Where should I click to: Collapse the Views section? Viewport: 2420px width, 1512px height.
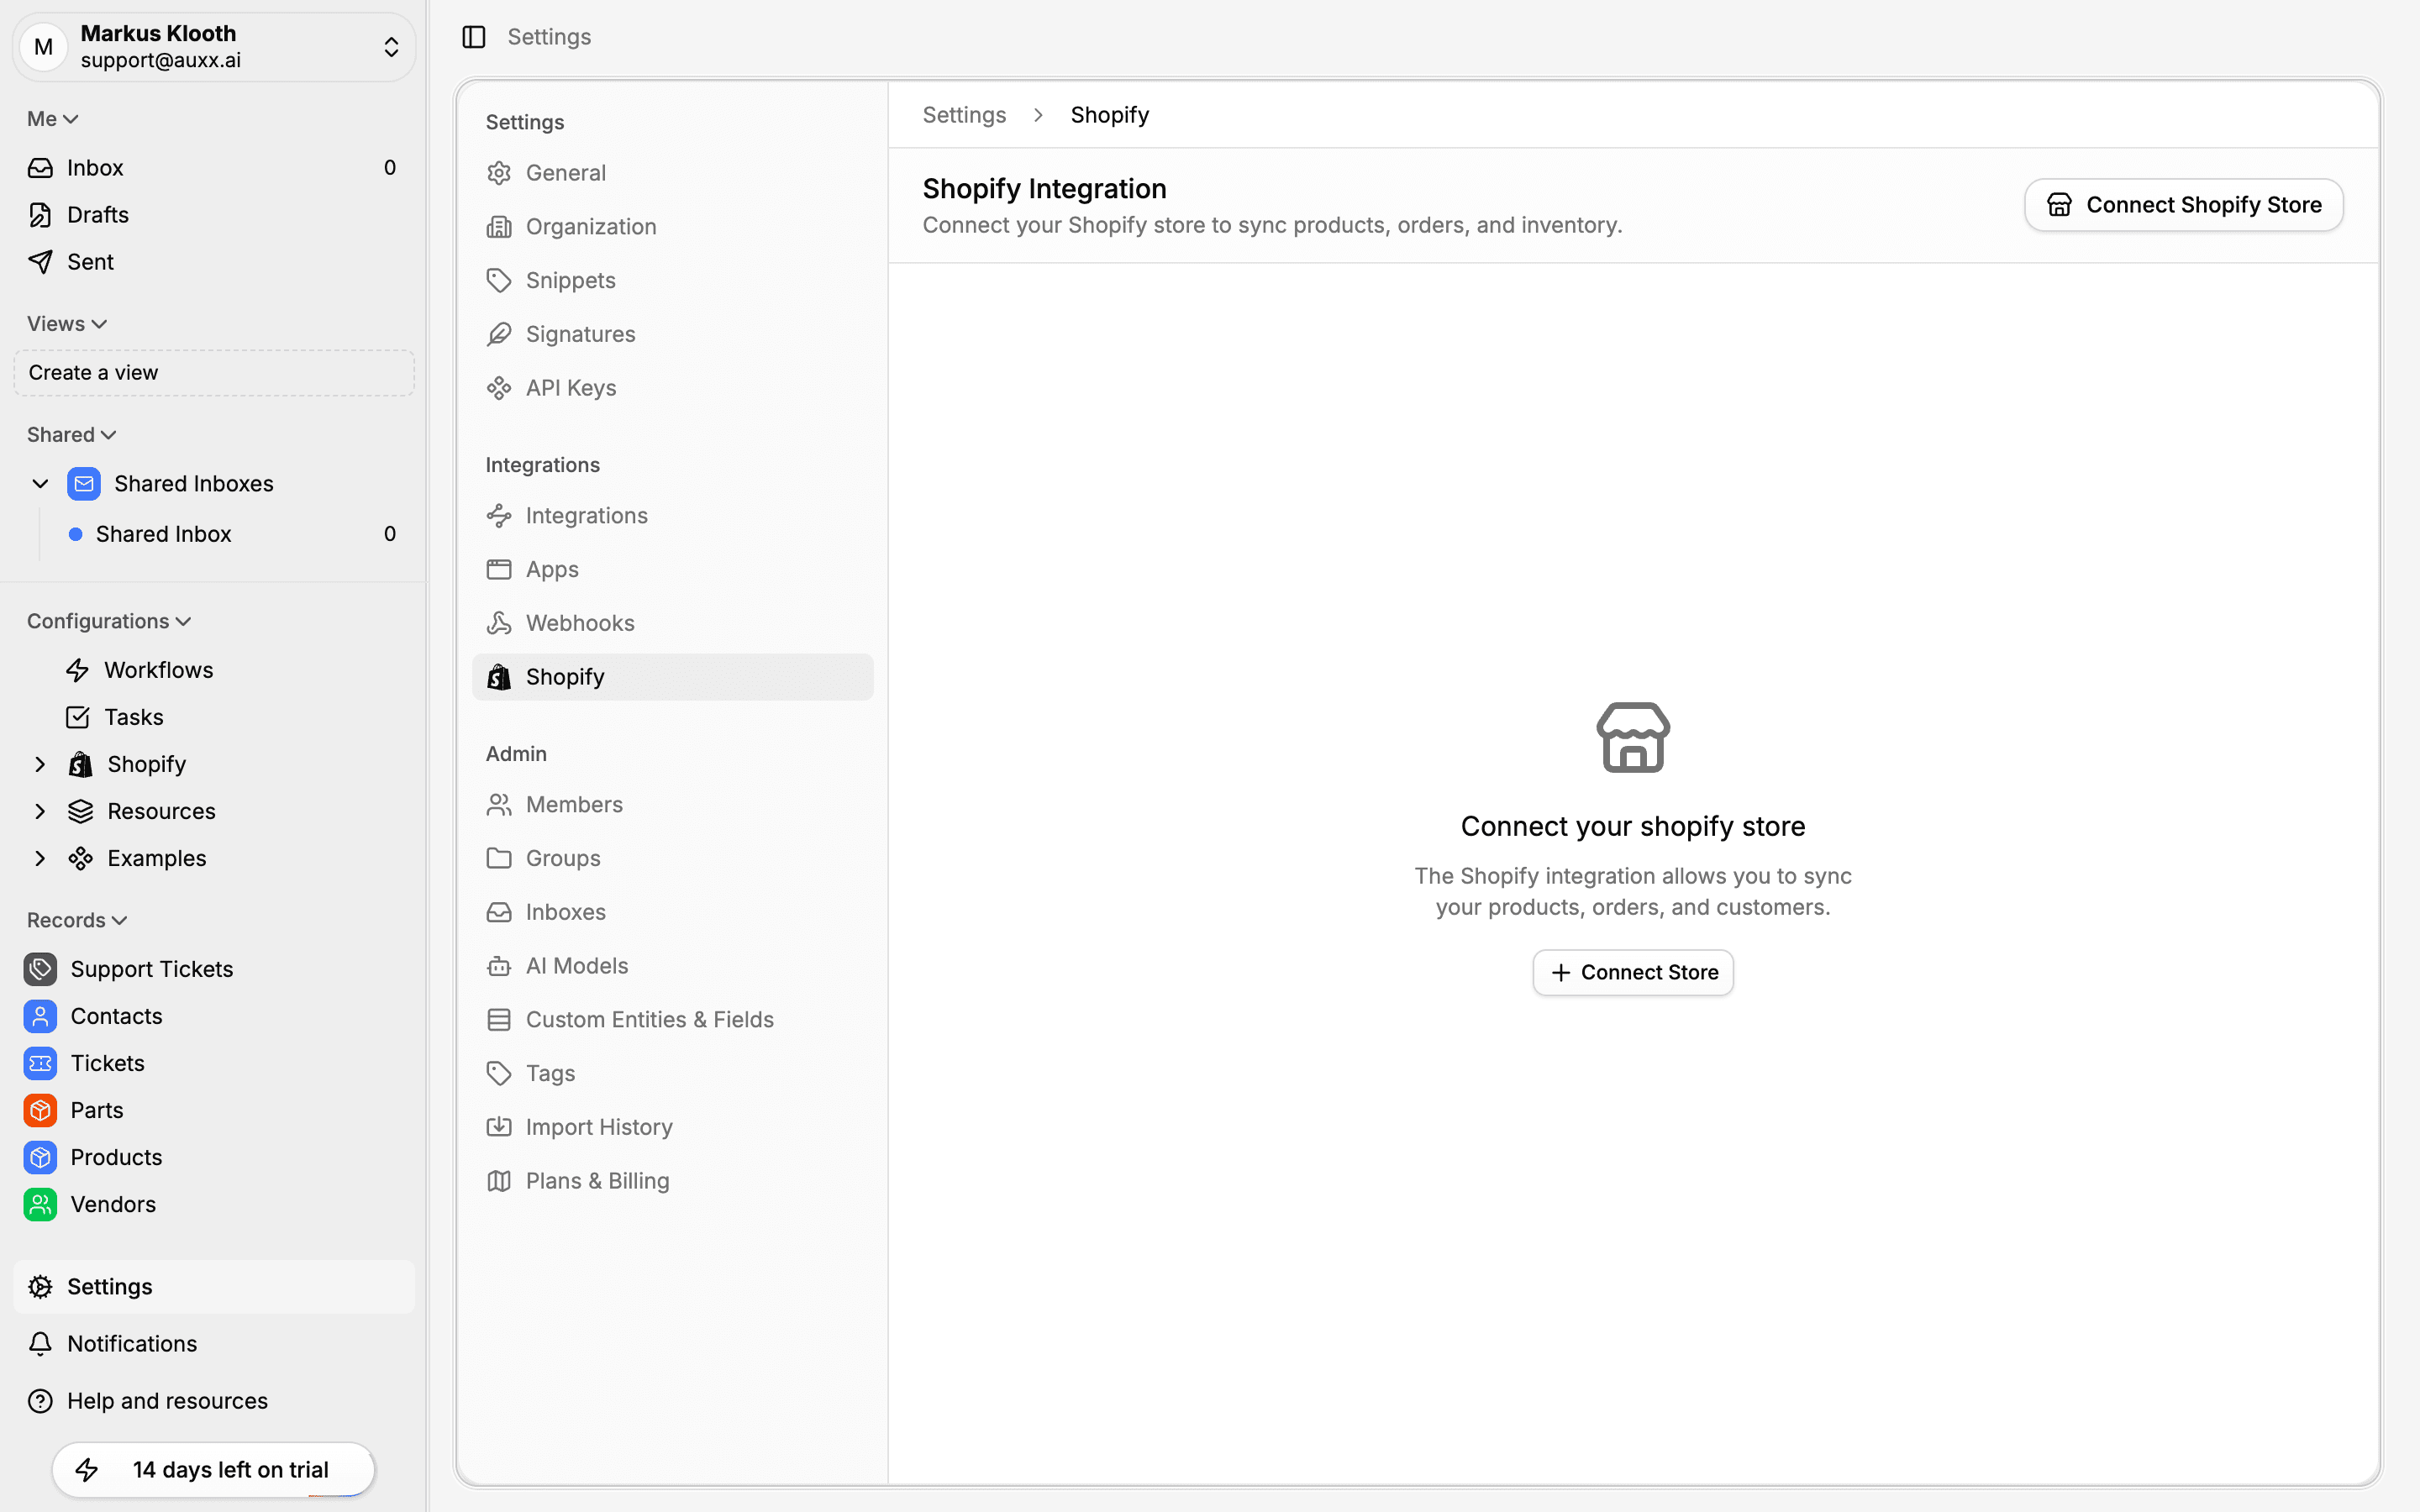pos(67,324)
